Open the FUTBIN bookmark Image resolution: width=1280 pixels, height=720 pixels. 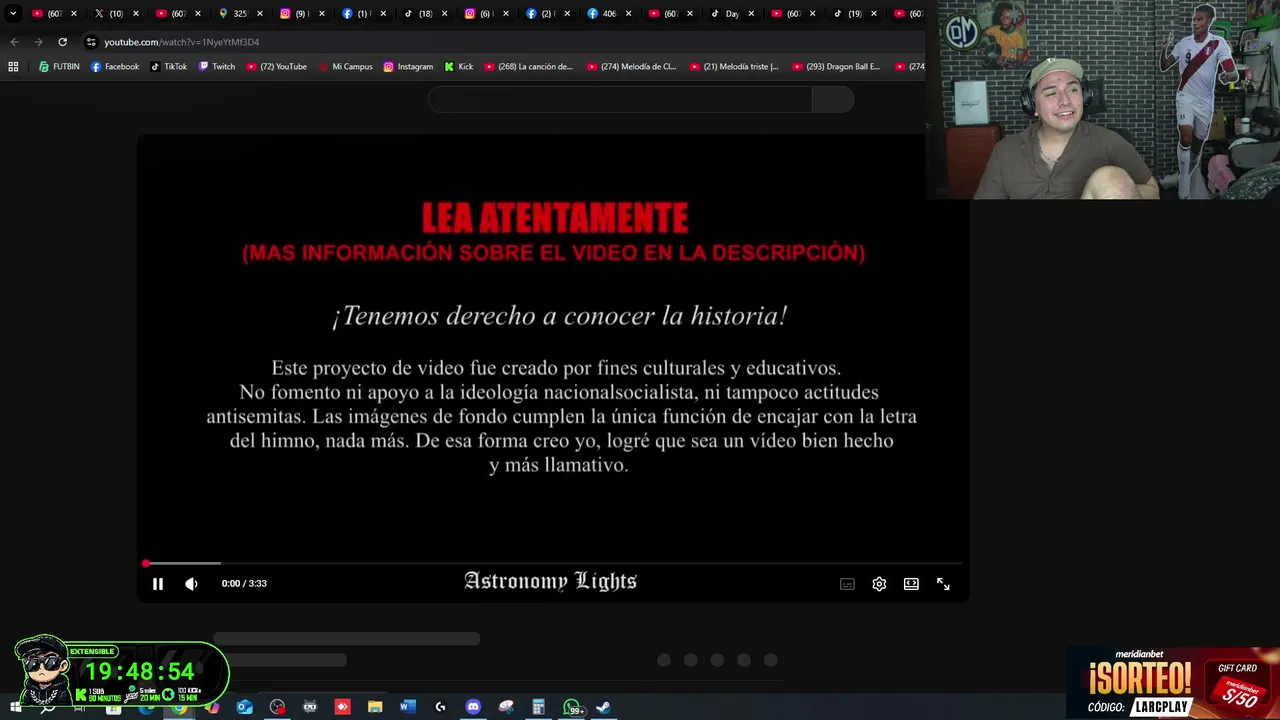(59, 67)
